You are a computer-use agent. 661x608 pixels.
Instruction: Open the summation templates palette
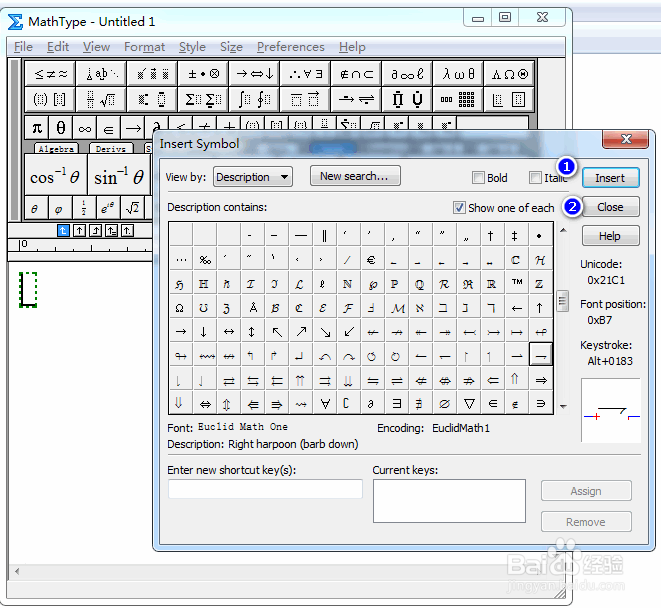[203, 100]
